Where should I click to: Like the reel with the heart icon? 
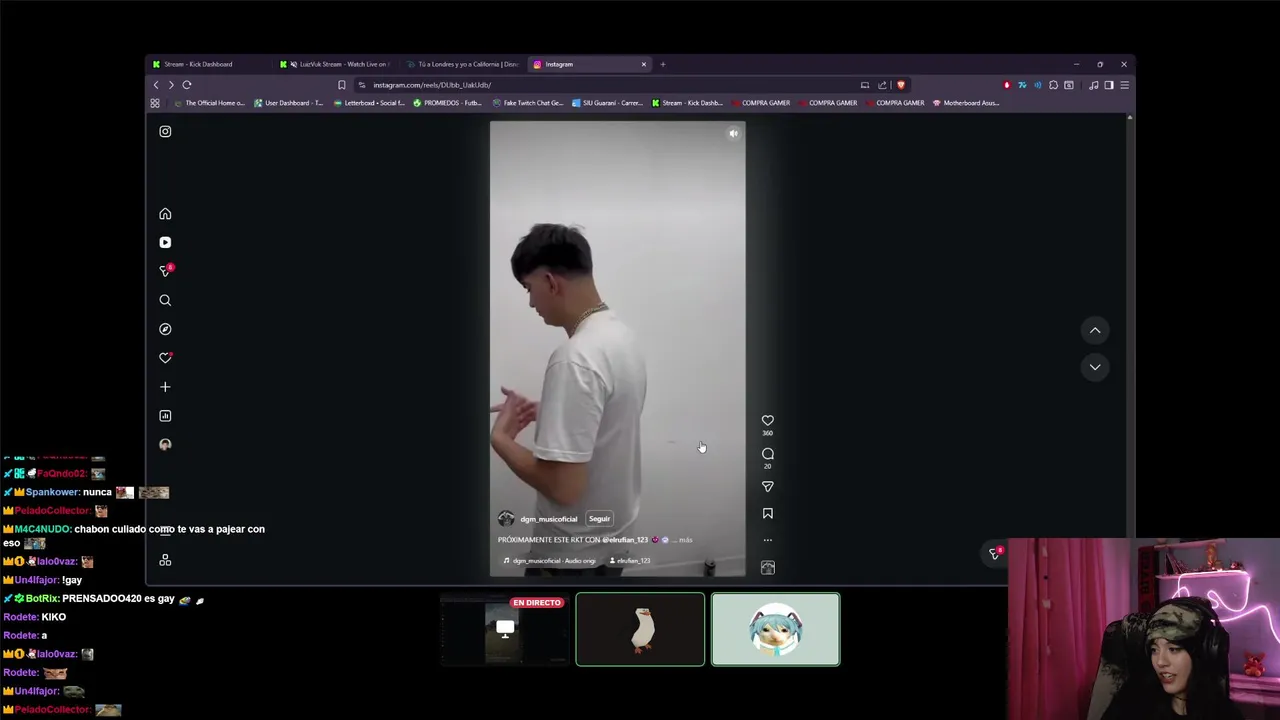767,421
